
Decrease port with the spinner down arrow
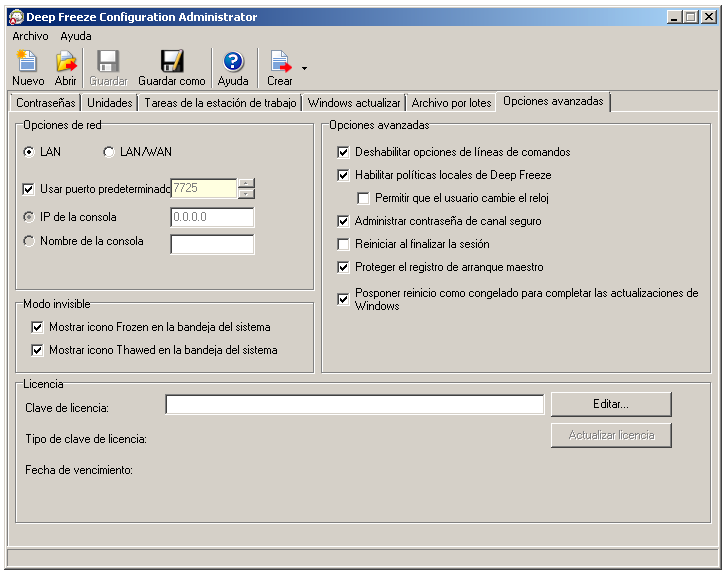[x=246, y=193]
